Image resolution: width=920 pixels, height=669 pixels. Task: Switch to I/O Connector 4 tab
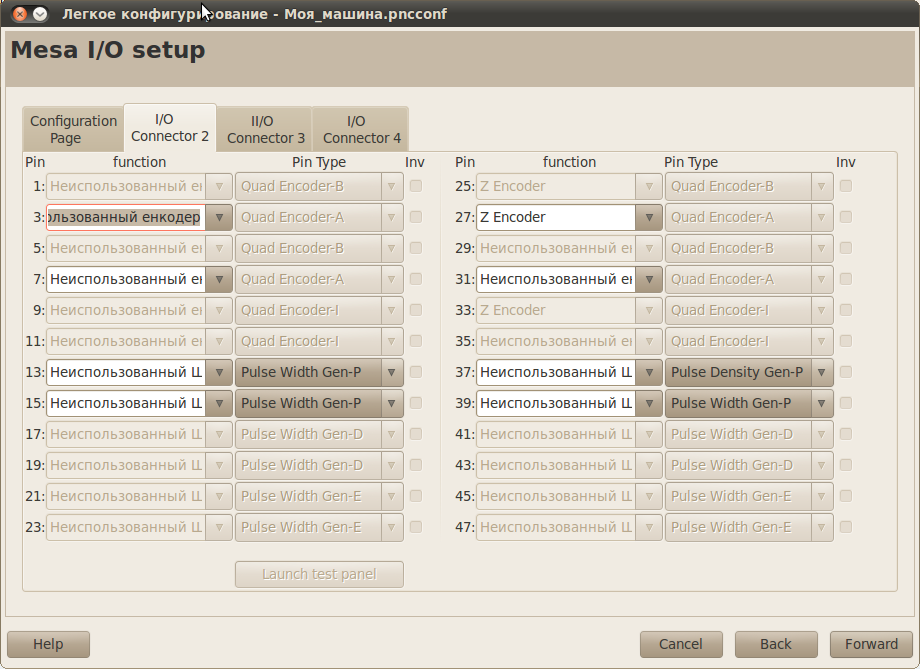[361, 129]
